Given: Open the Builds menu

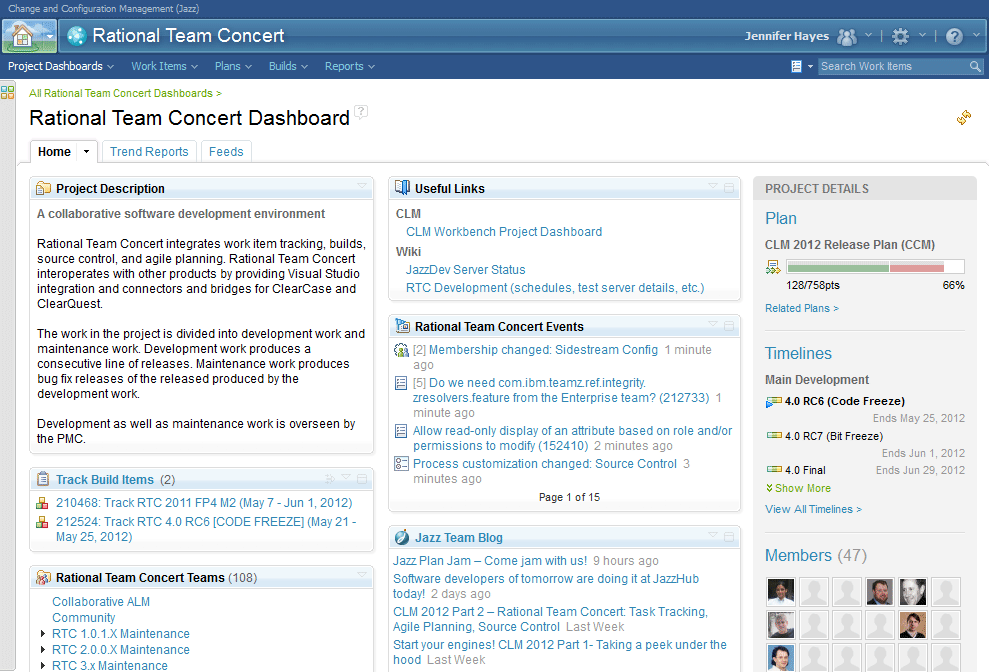Looking at the screenshot, I should click(288, 66).
